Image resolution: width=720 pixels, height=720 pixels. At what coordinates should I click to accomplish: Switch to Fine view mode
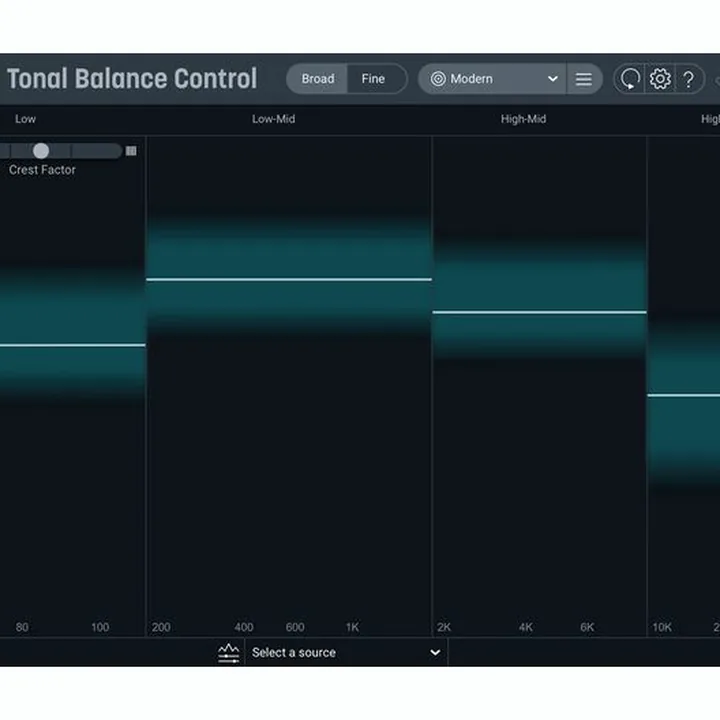click(373, 79)
